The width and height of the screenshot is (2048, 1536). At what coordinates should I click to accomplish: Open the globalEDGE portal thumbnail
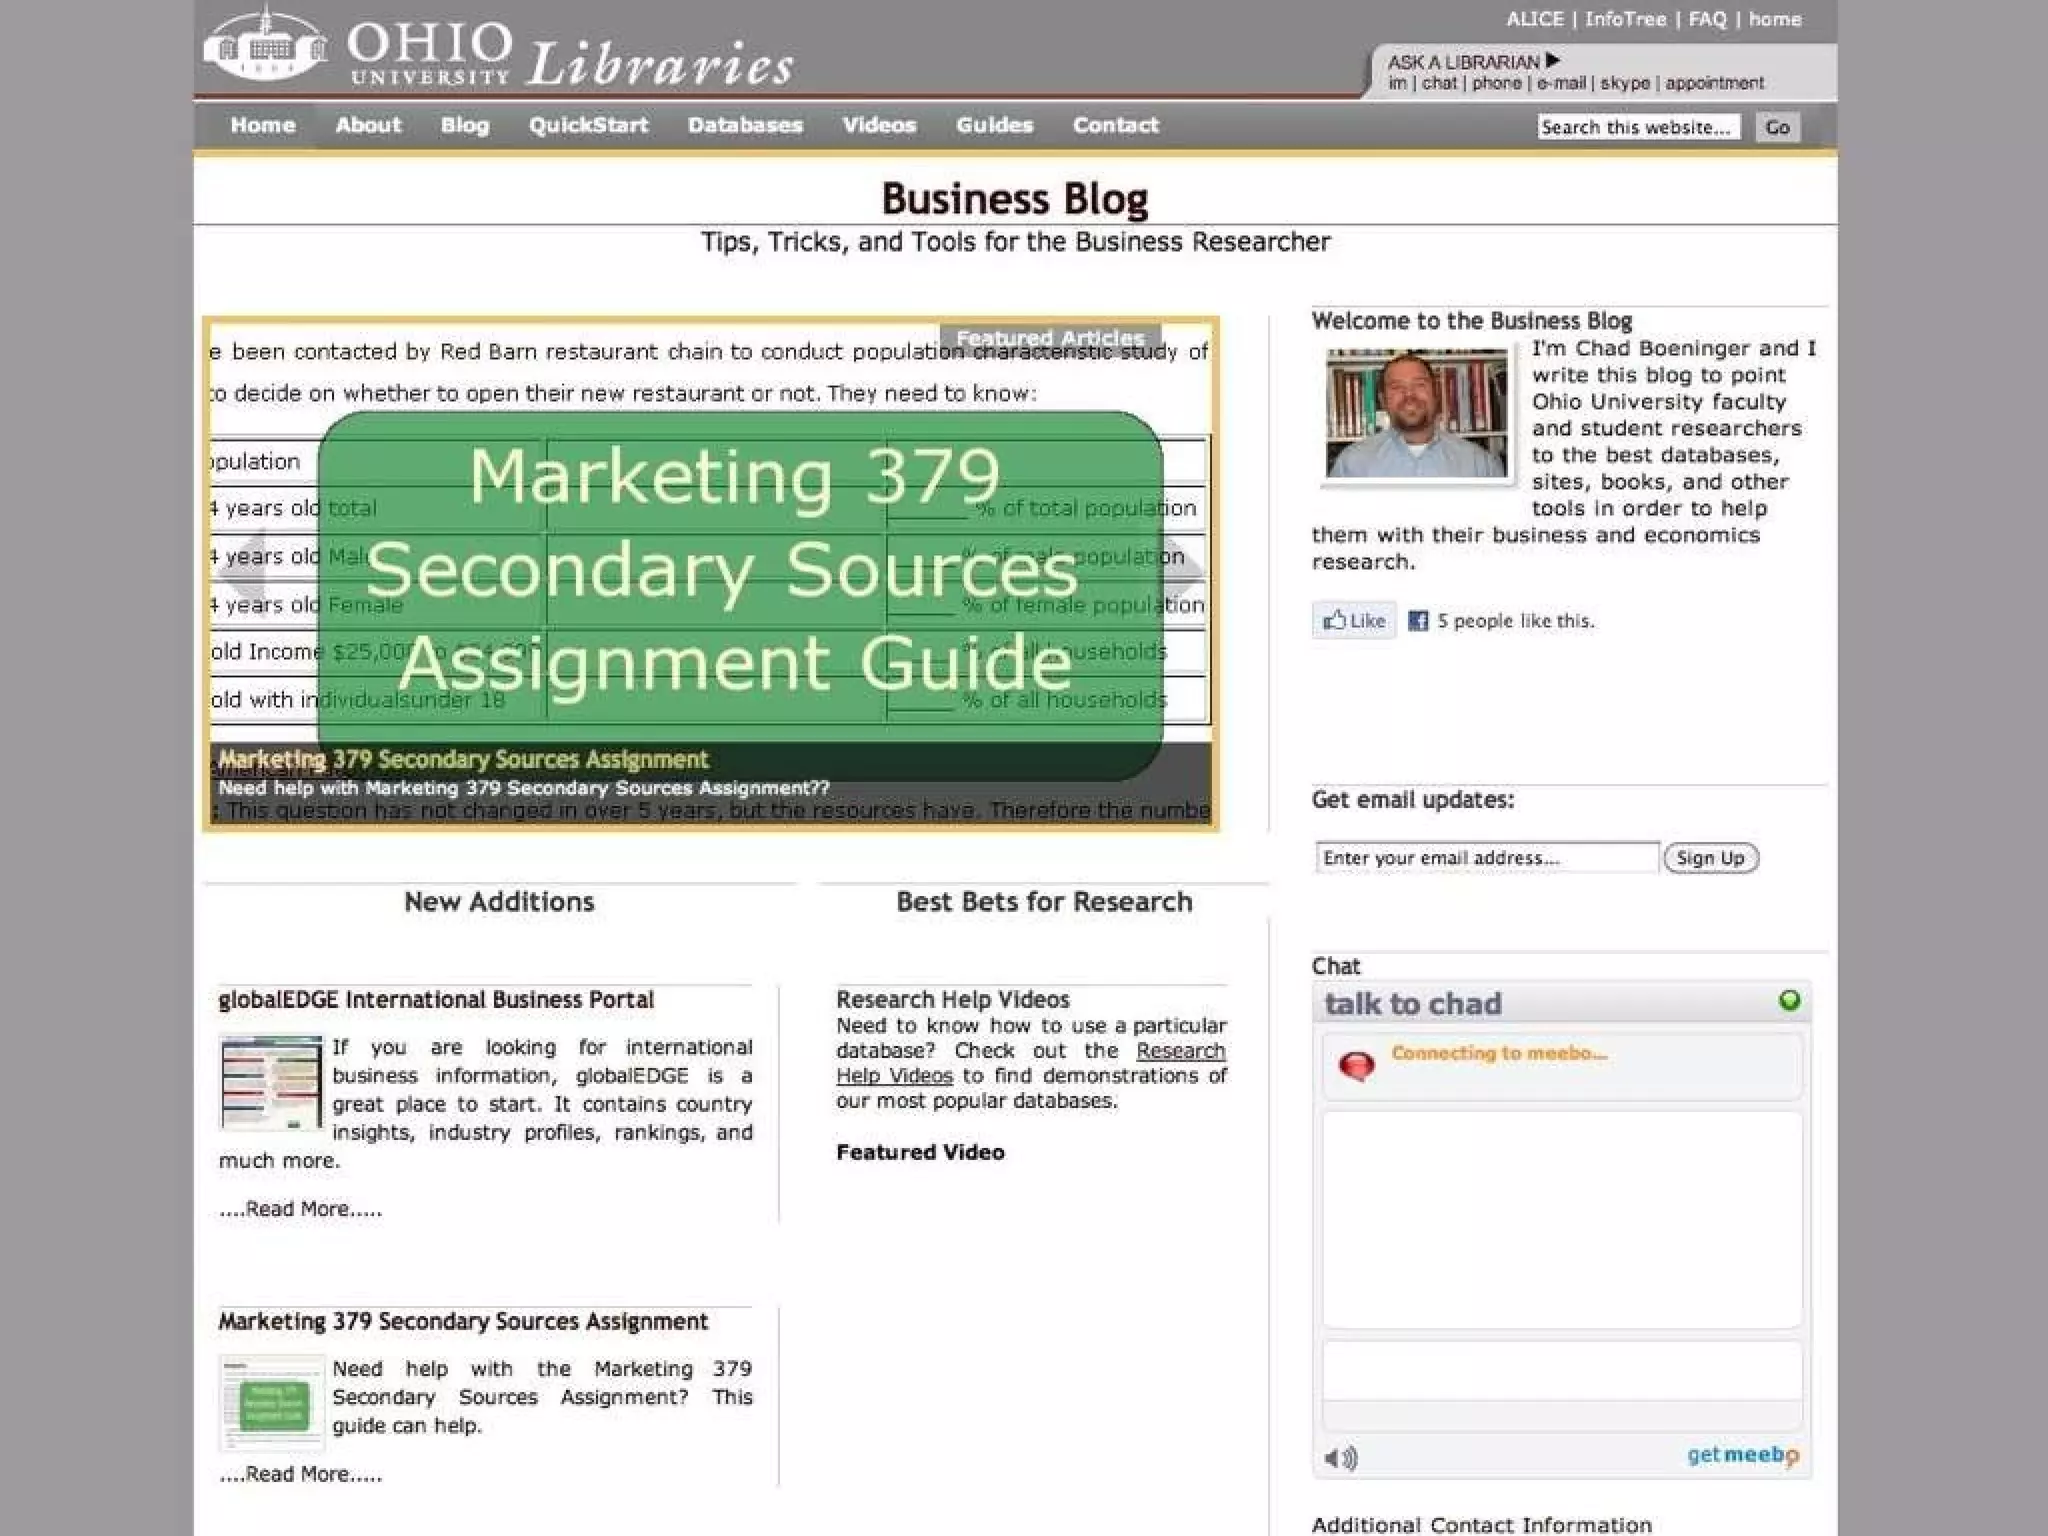click(x=271, y=1082)
